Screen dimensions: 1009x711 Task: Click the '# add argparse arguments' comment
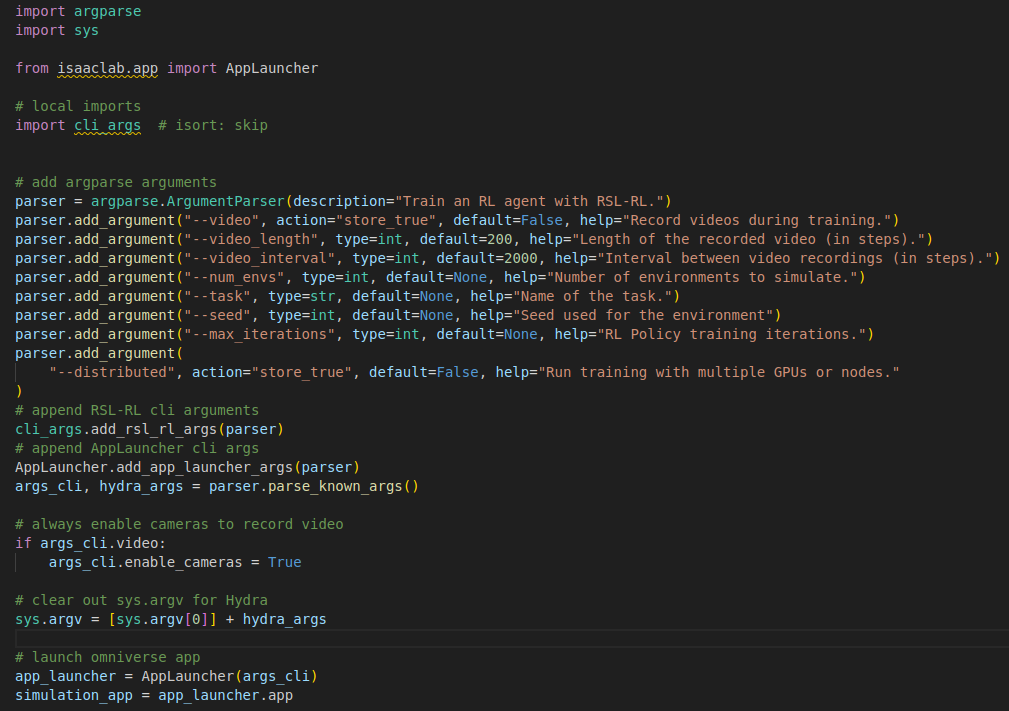pyautogui.click(x=116, y=182)
